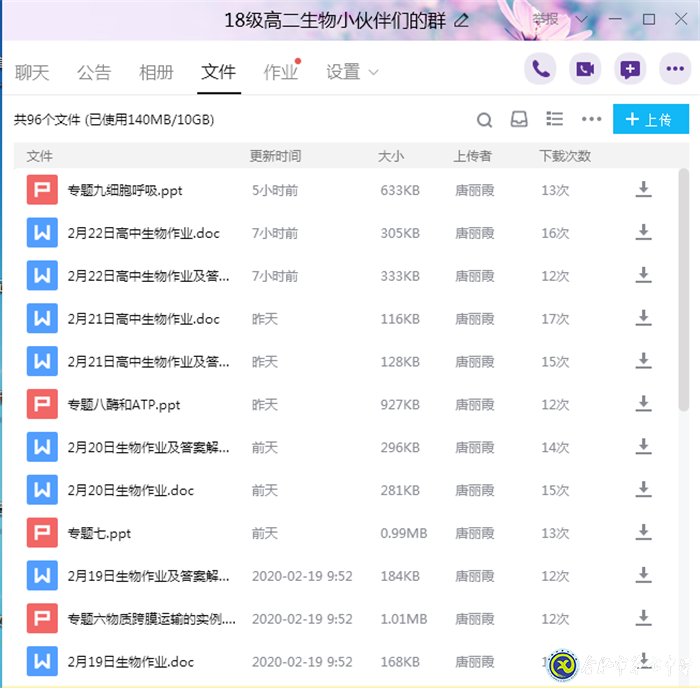Sort files by the 更新时间 column header

click(275, 156)
